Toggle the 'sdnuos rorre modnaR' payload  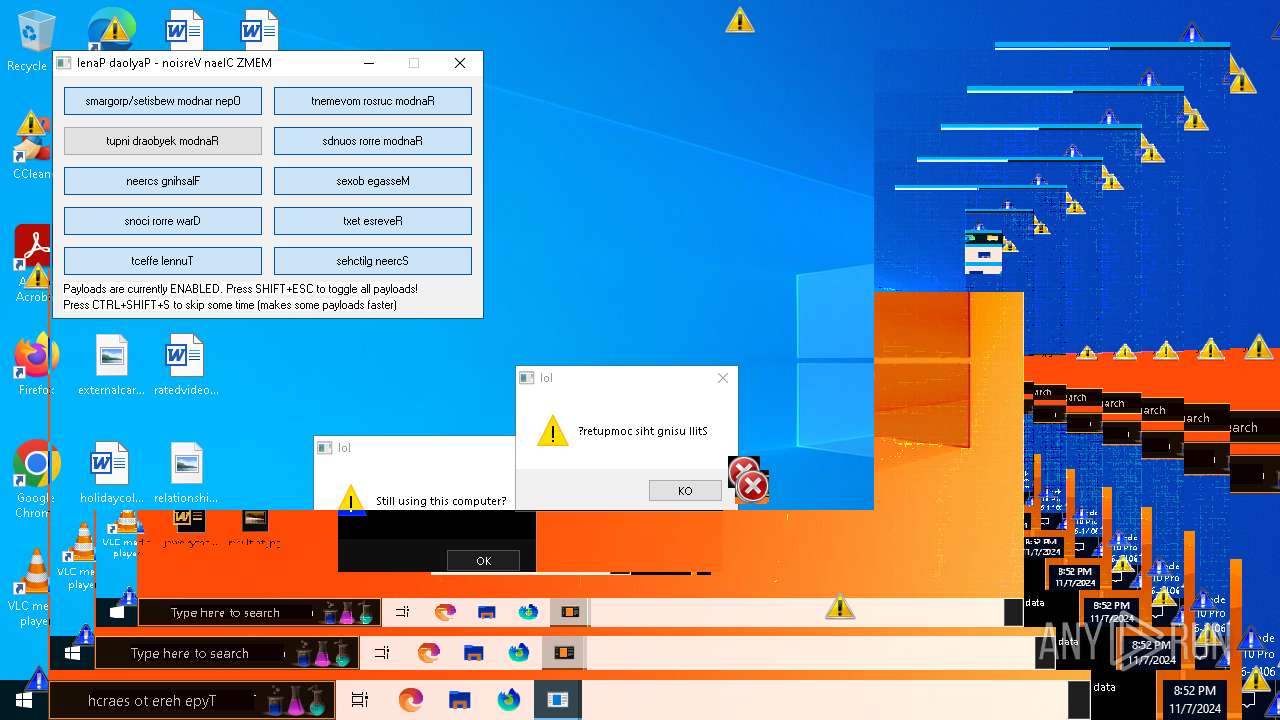[x=373, y=141]
